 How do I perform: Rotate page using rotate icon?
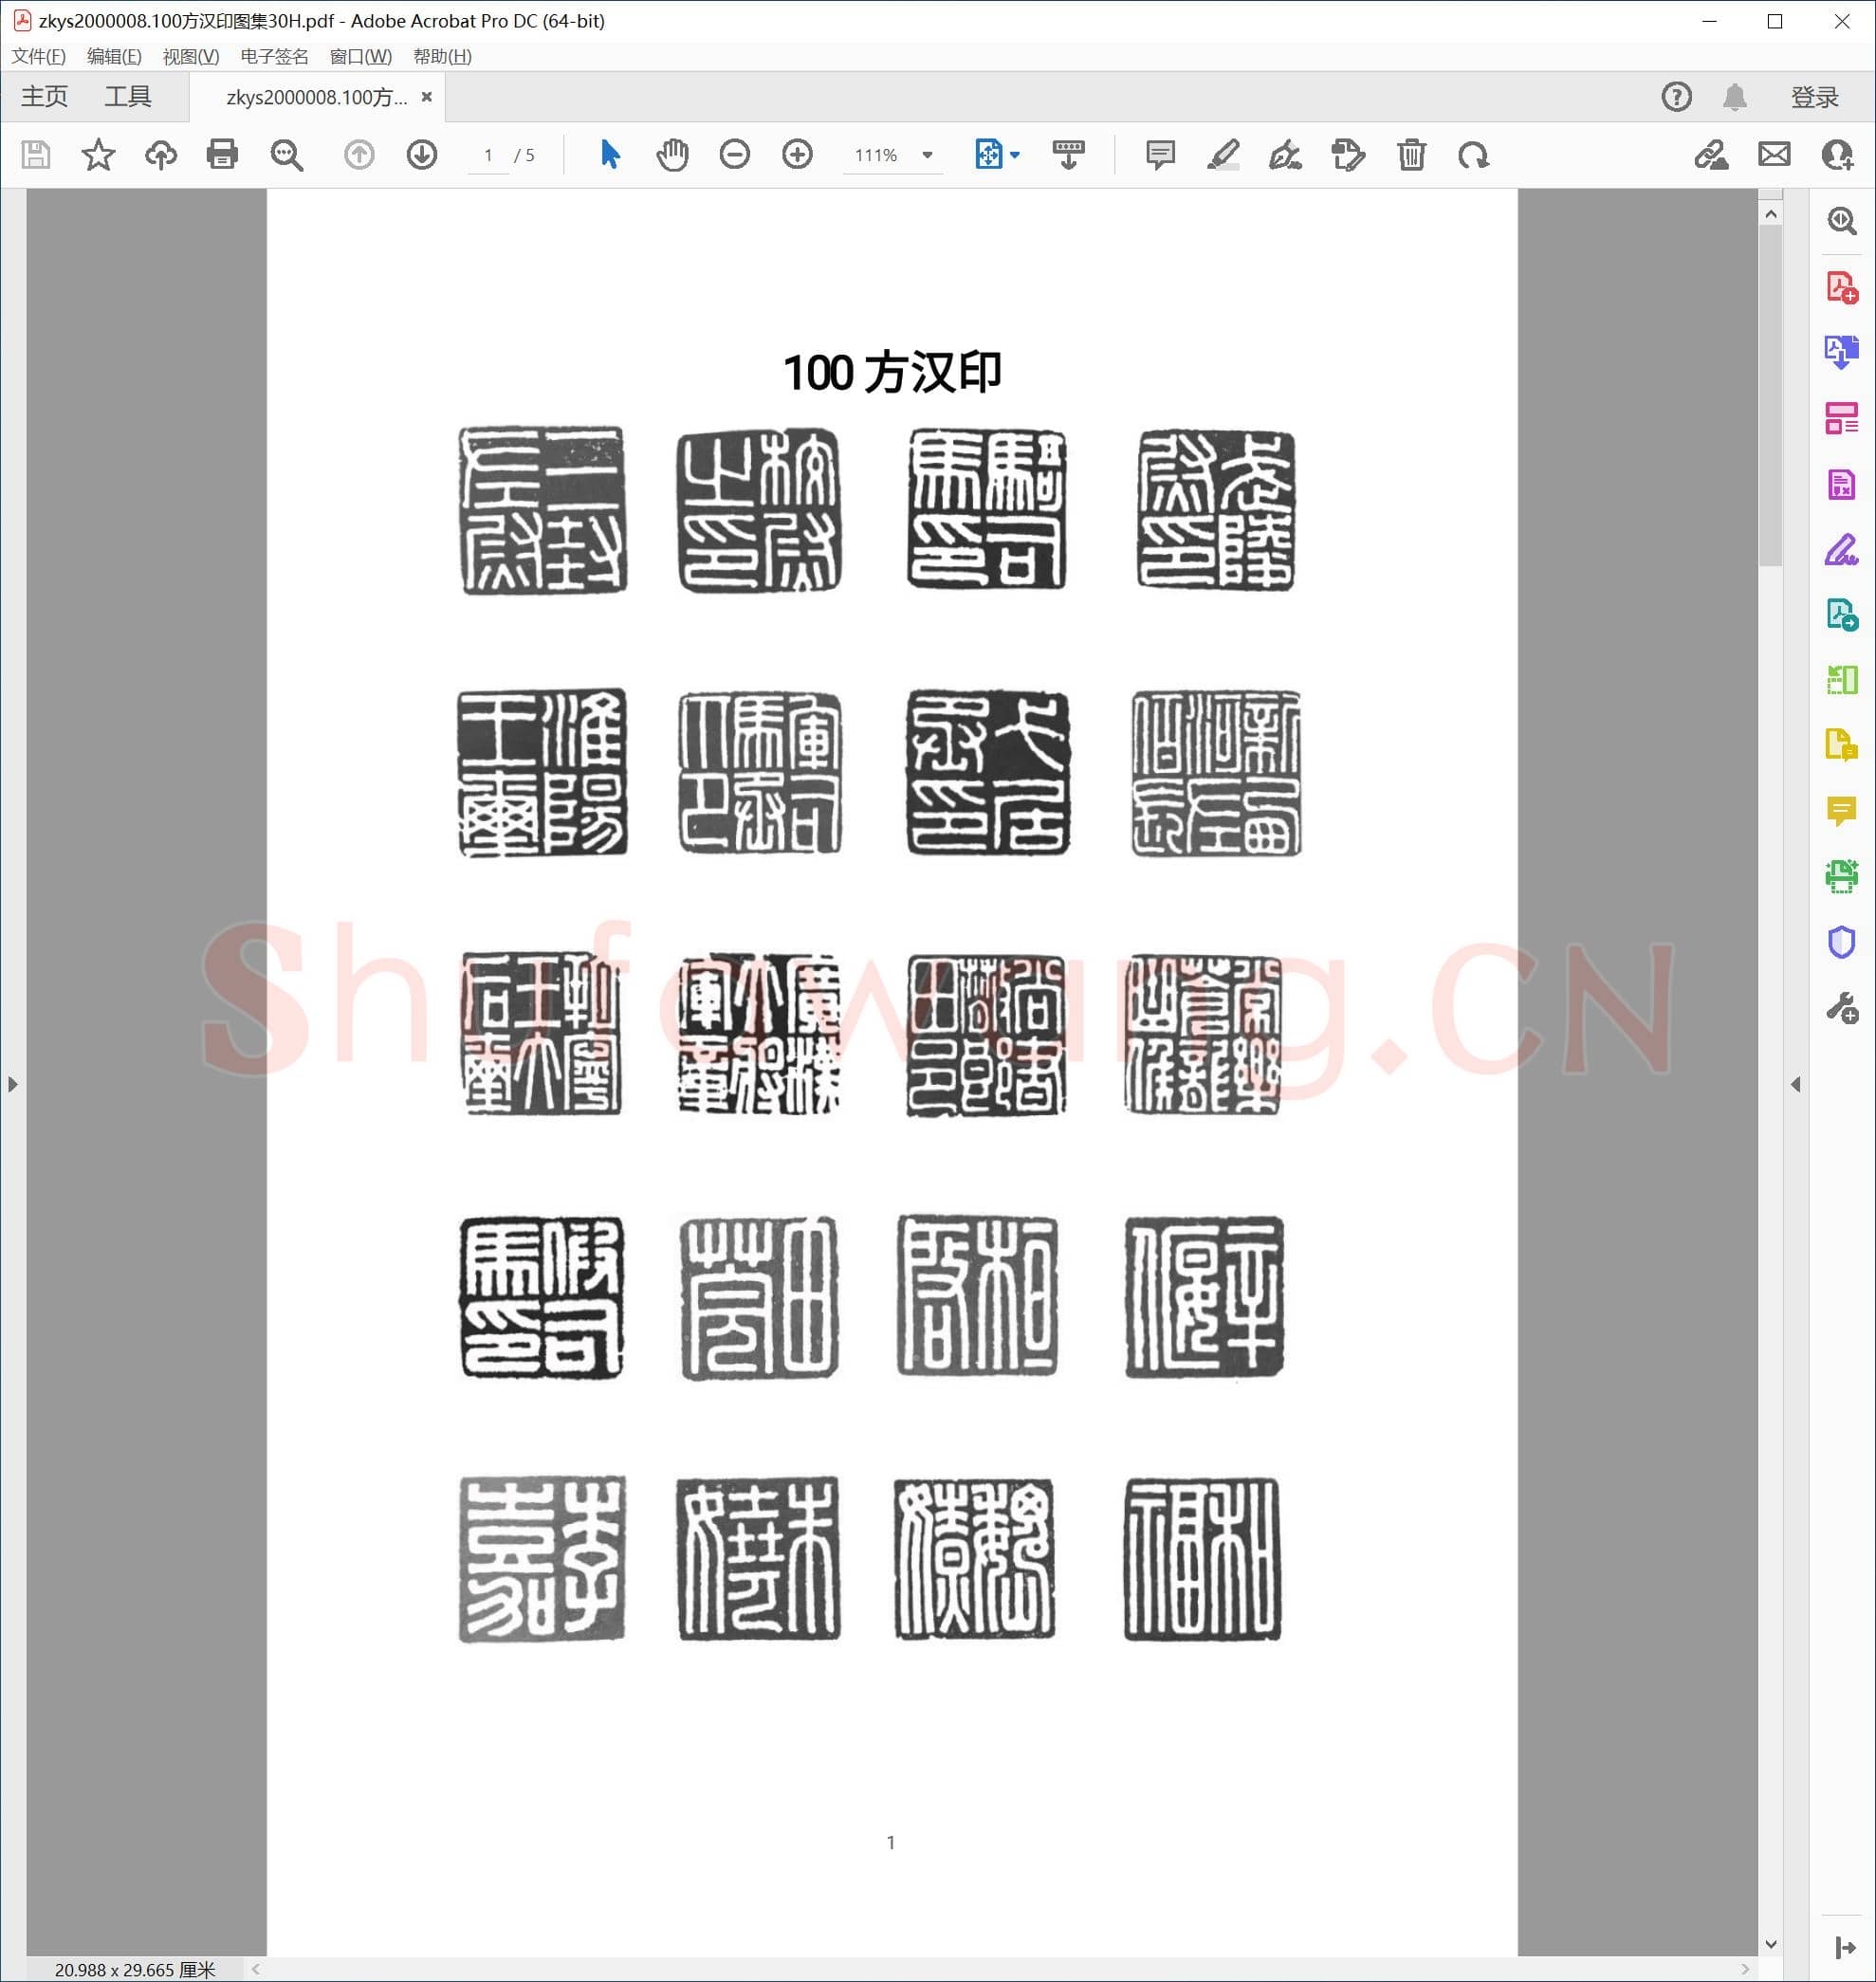click(x=1473, y=155)
